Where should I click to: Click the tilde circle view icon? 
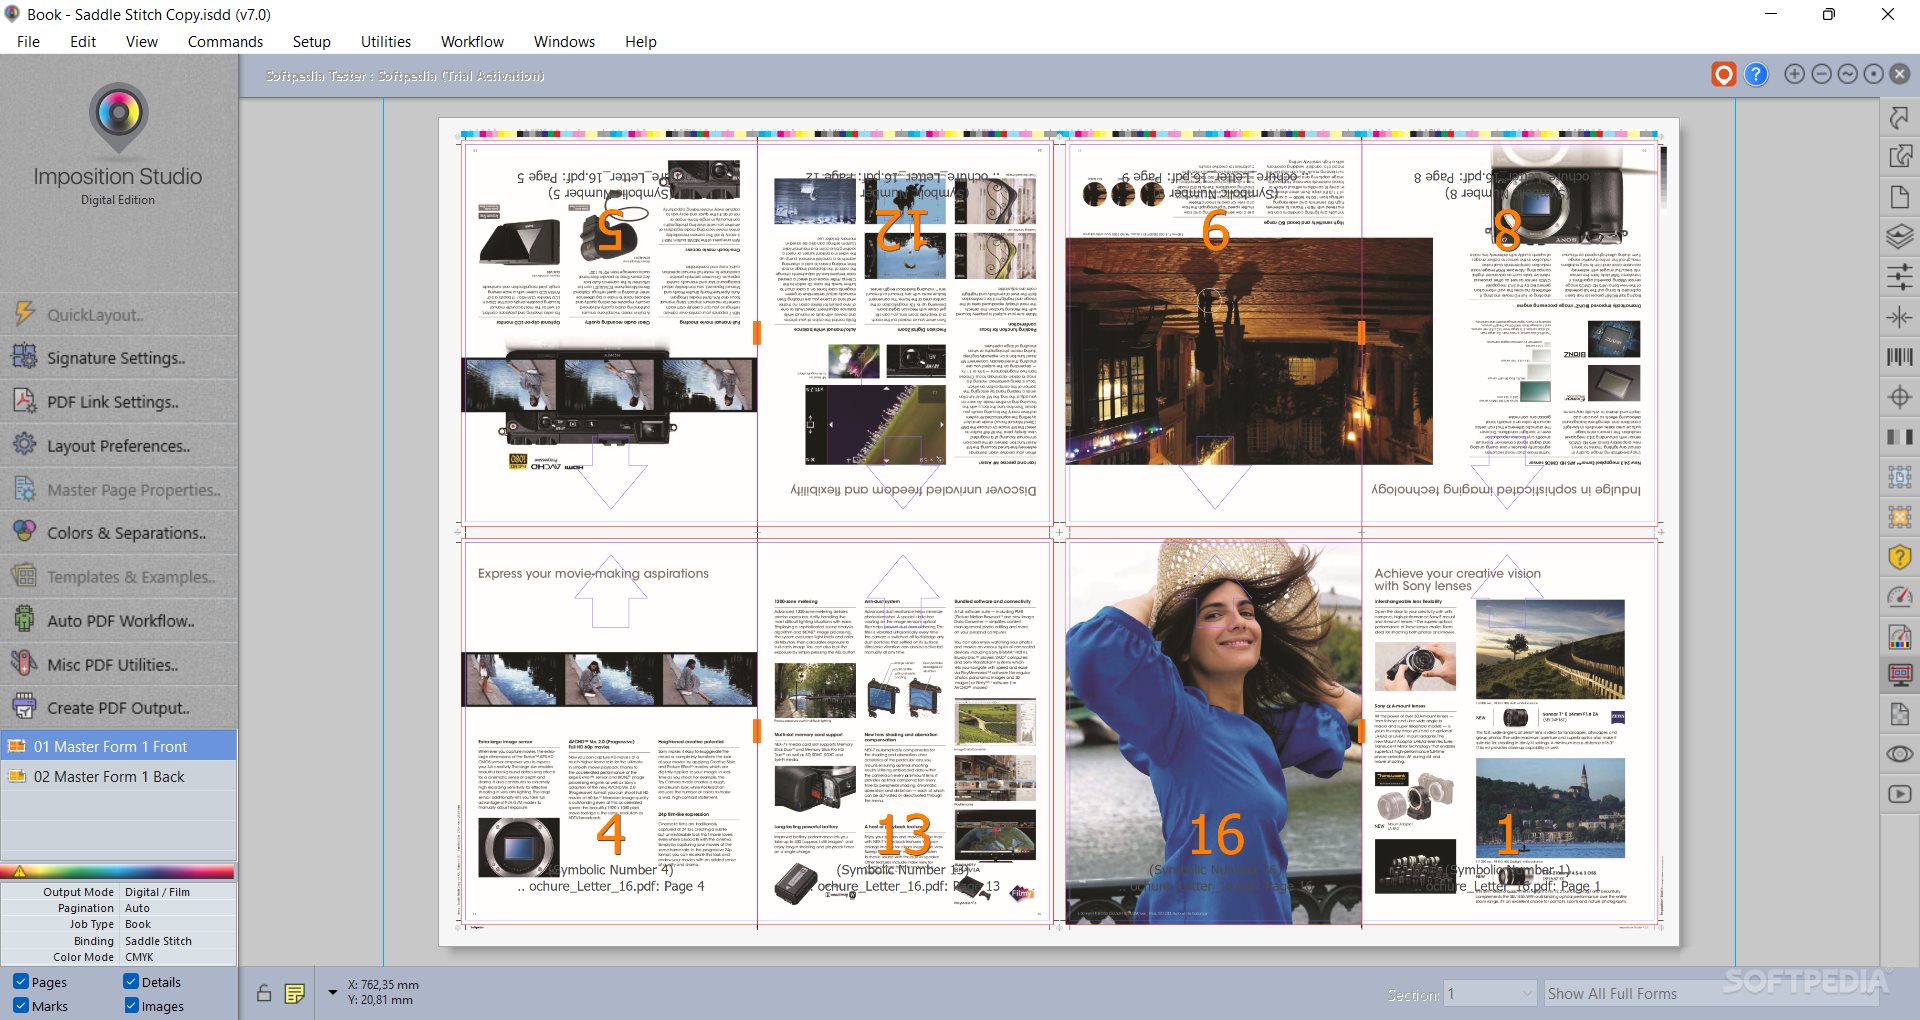pyautogui.click(x=1847, y=74)
